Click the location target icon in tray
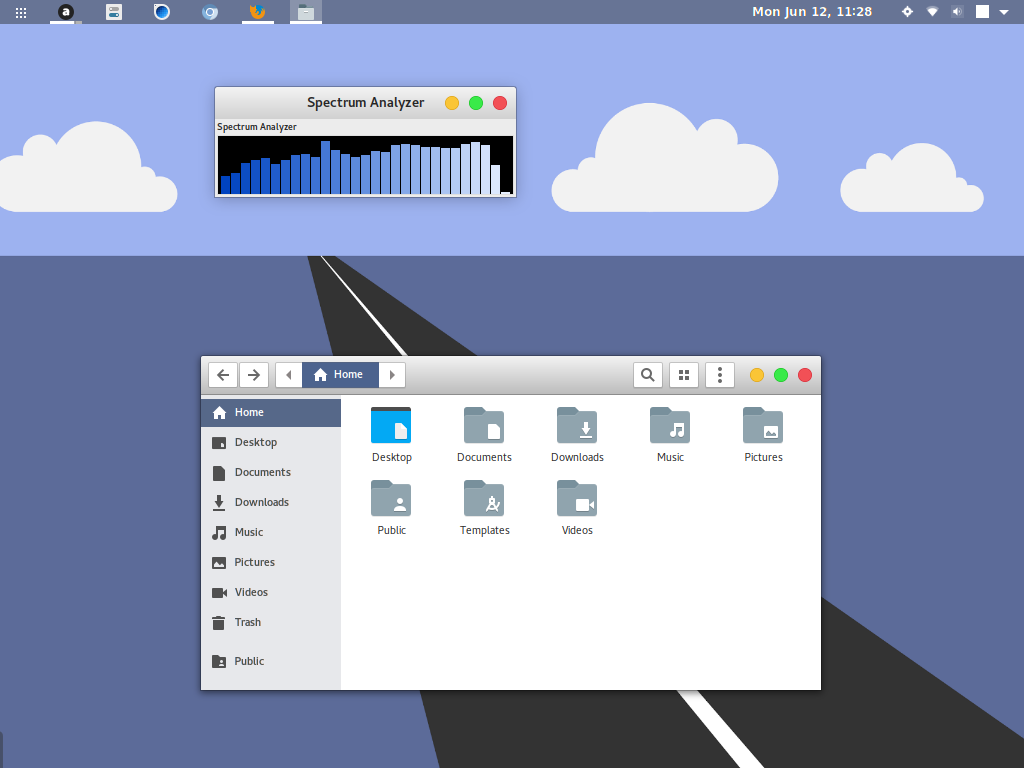The height and width of the screenshot is (768, 1024). [x=907, y=12]
